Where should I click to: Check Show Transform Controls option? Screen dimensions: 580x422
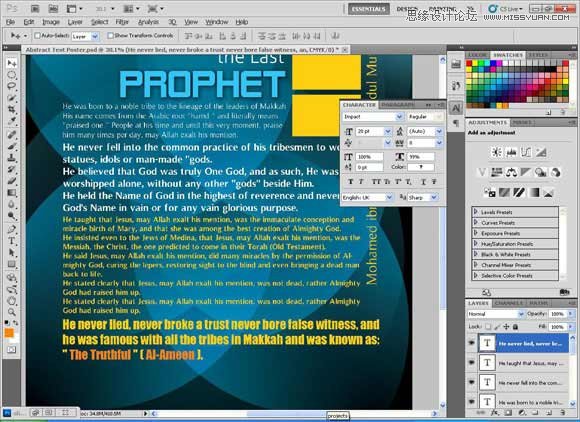(110, 36)
